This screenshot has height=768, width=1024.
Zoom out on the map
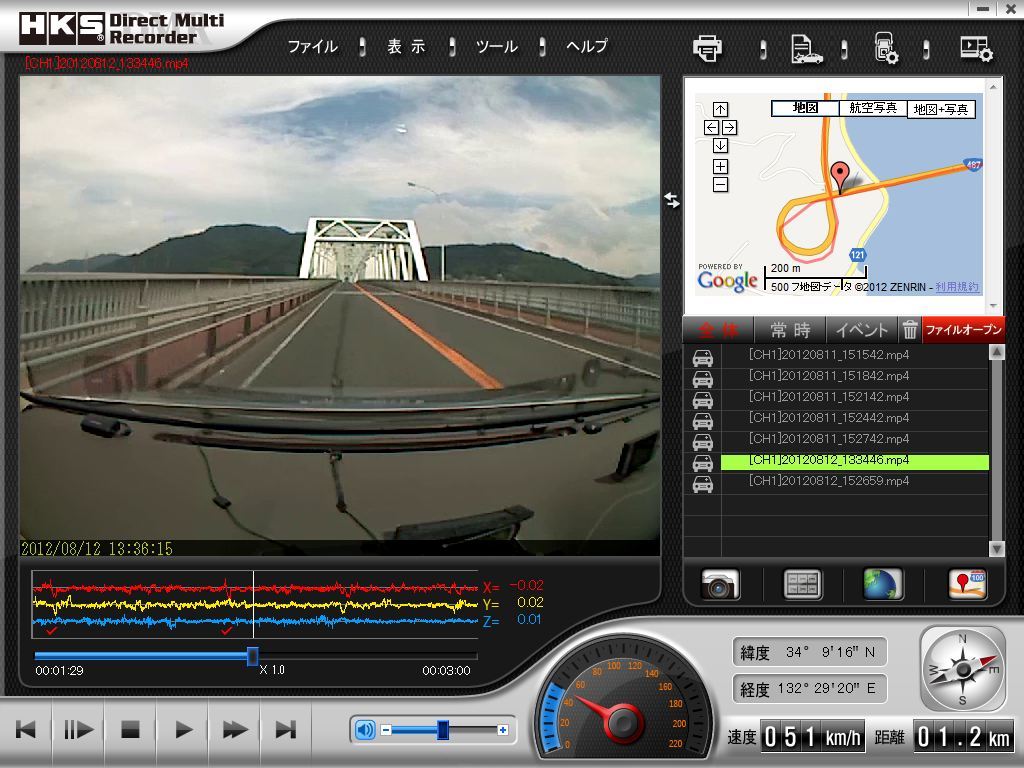(x=720, y=185)
